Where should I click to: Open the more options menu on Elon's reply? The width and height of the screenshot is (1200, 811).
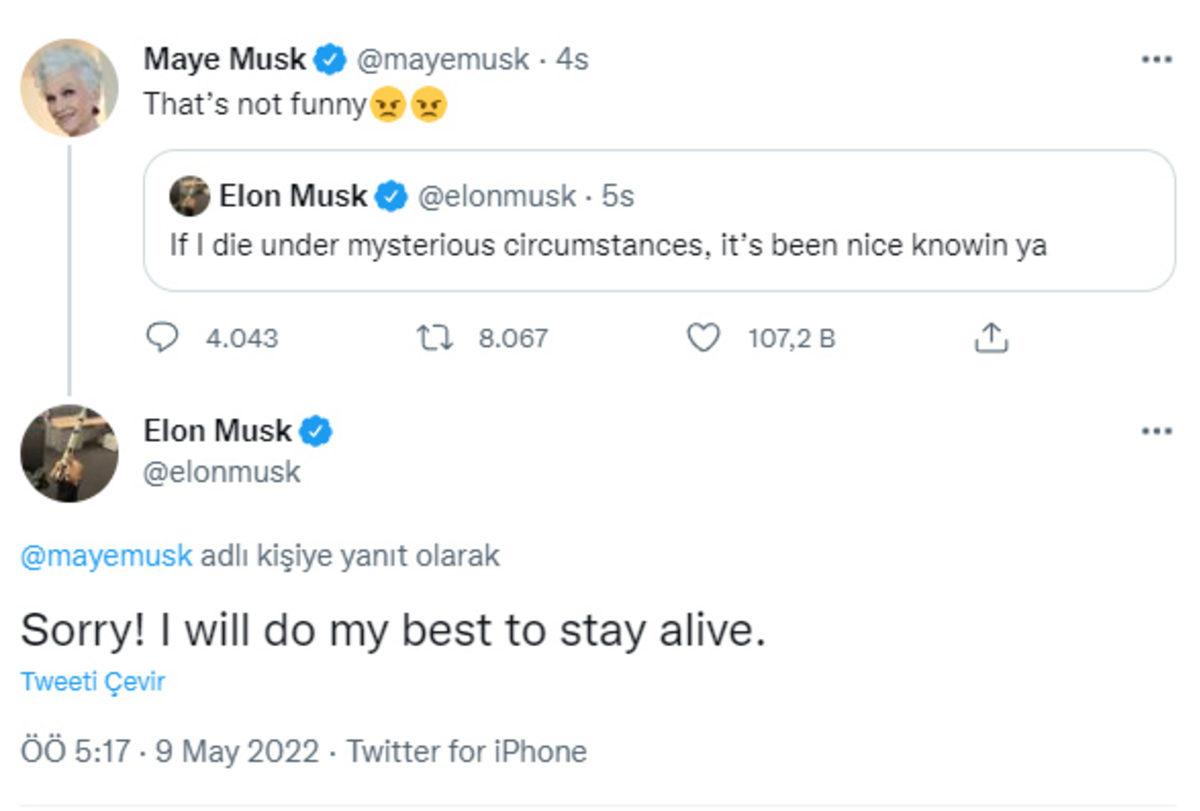point(1159,430)
